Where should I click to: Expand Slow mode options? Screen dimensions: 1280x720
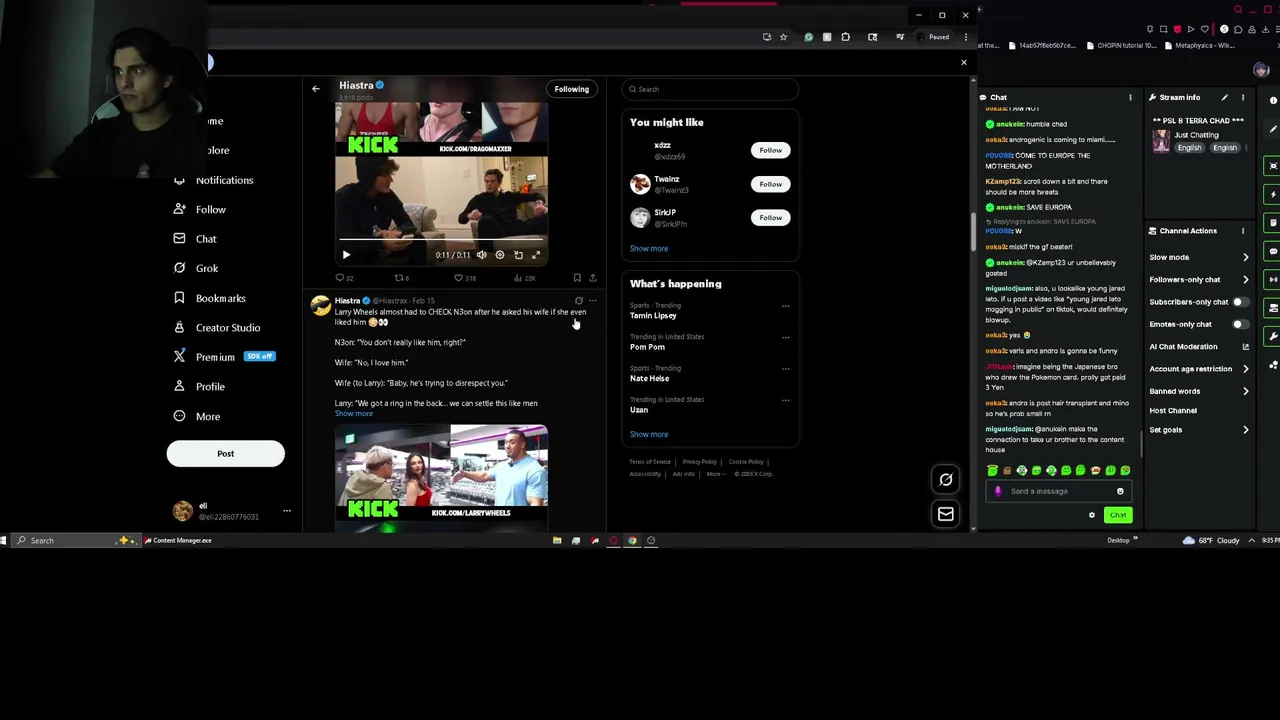[1198, 257]
